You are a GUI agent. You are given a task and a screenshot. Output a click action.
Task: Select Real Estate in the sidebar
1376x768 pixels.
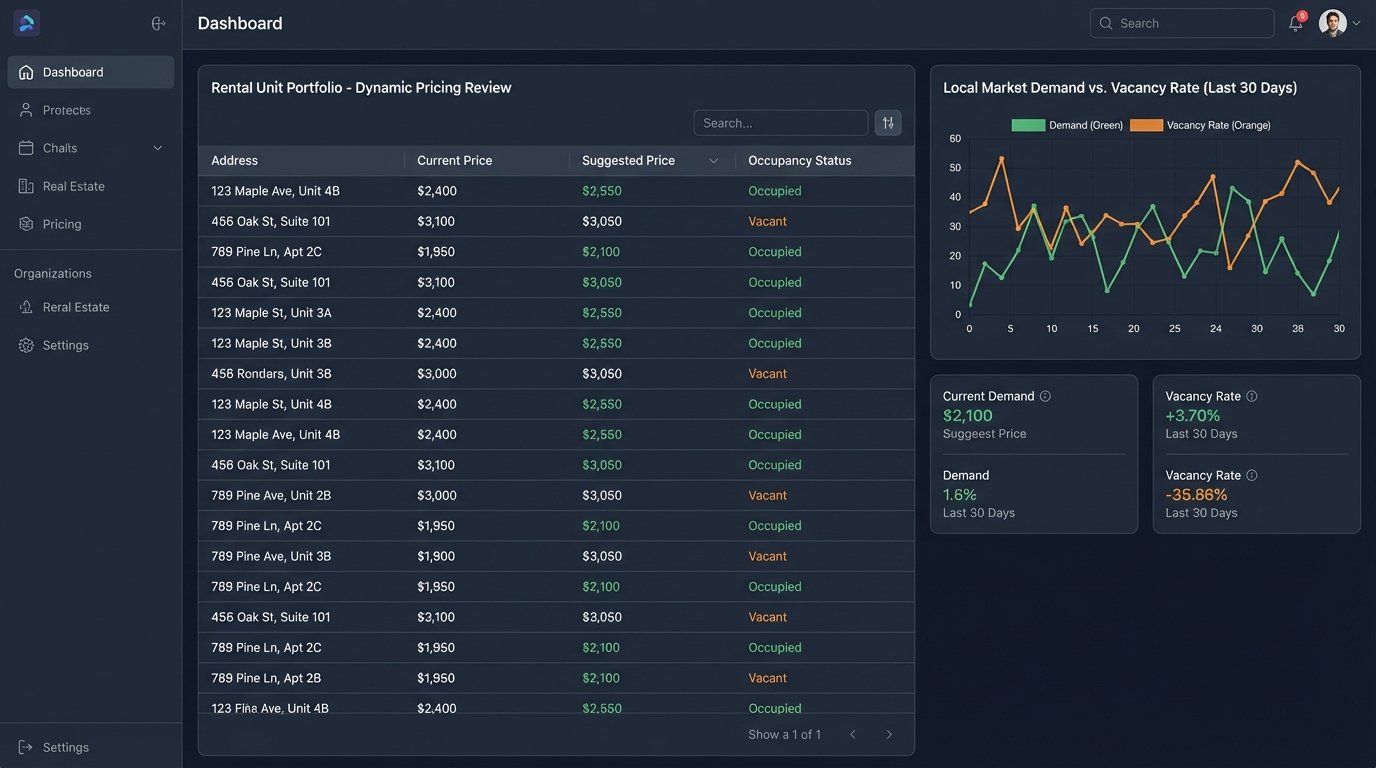73,186
